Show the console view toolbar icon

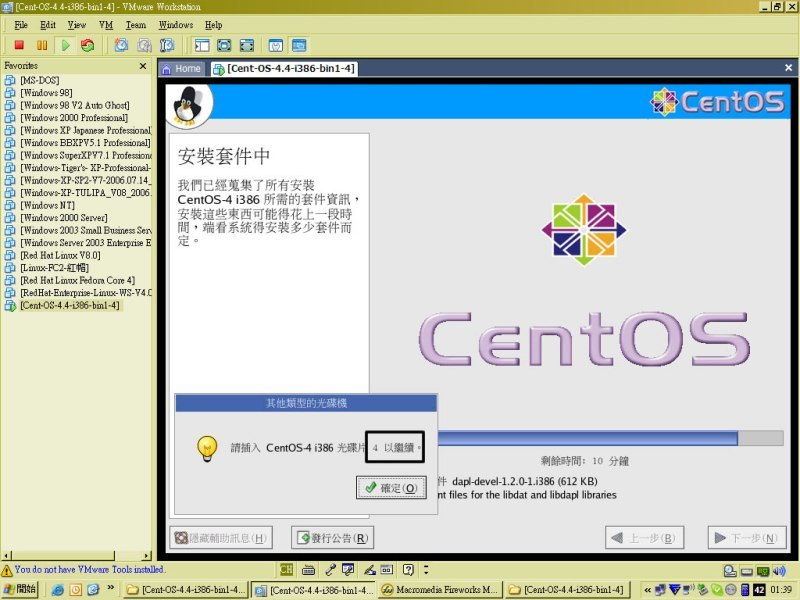tap(299, 45)
